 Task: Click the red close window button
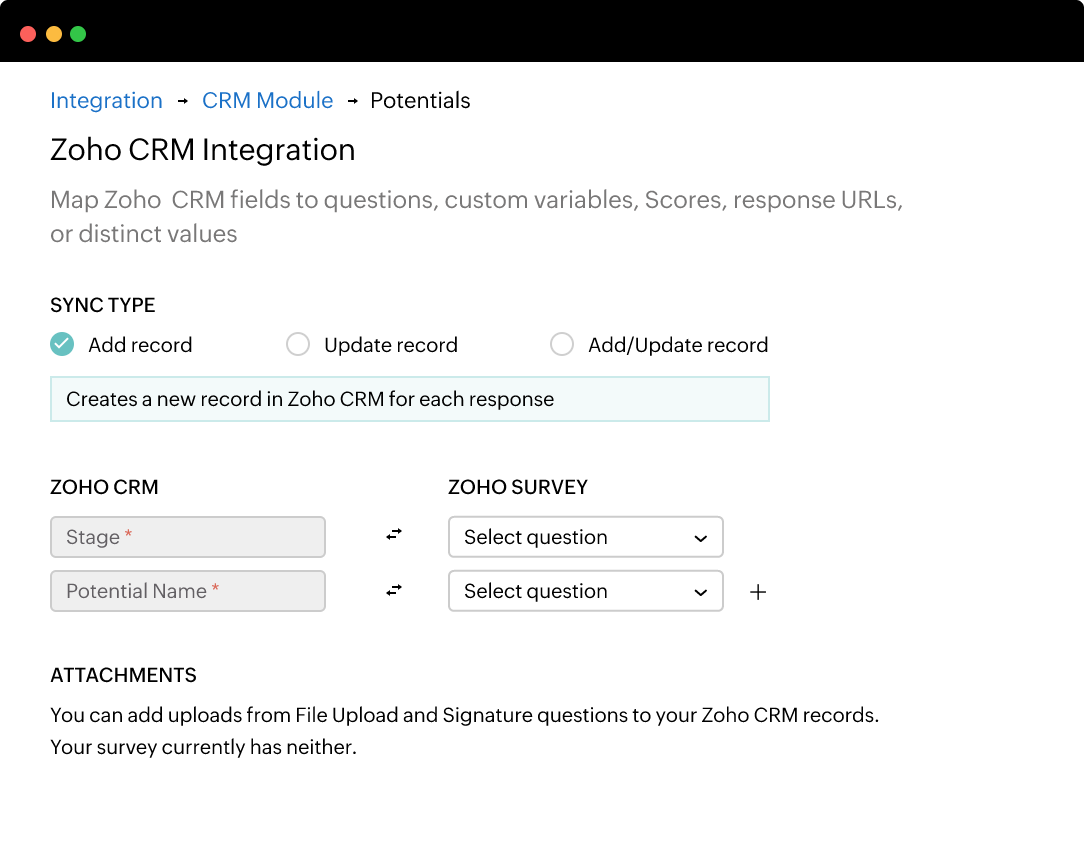(x=28, y=34)
